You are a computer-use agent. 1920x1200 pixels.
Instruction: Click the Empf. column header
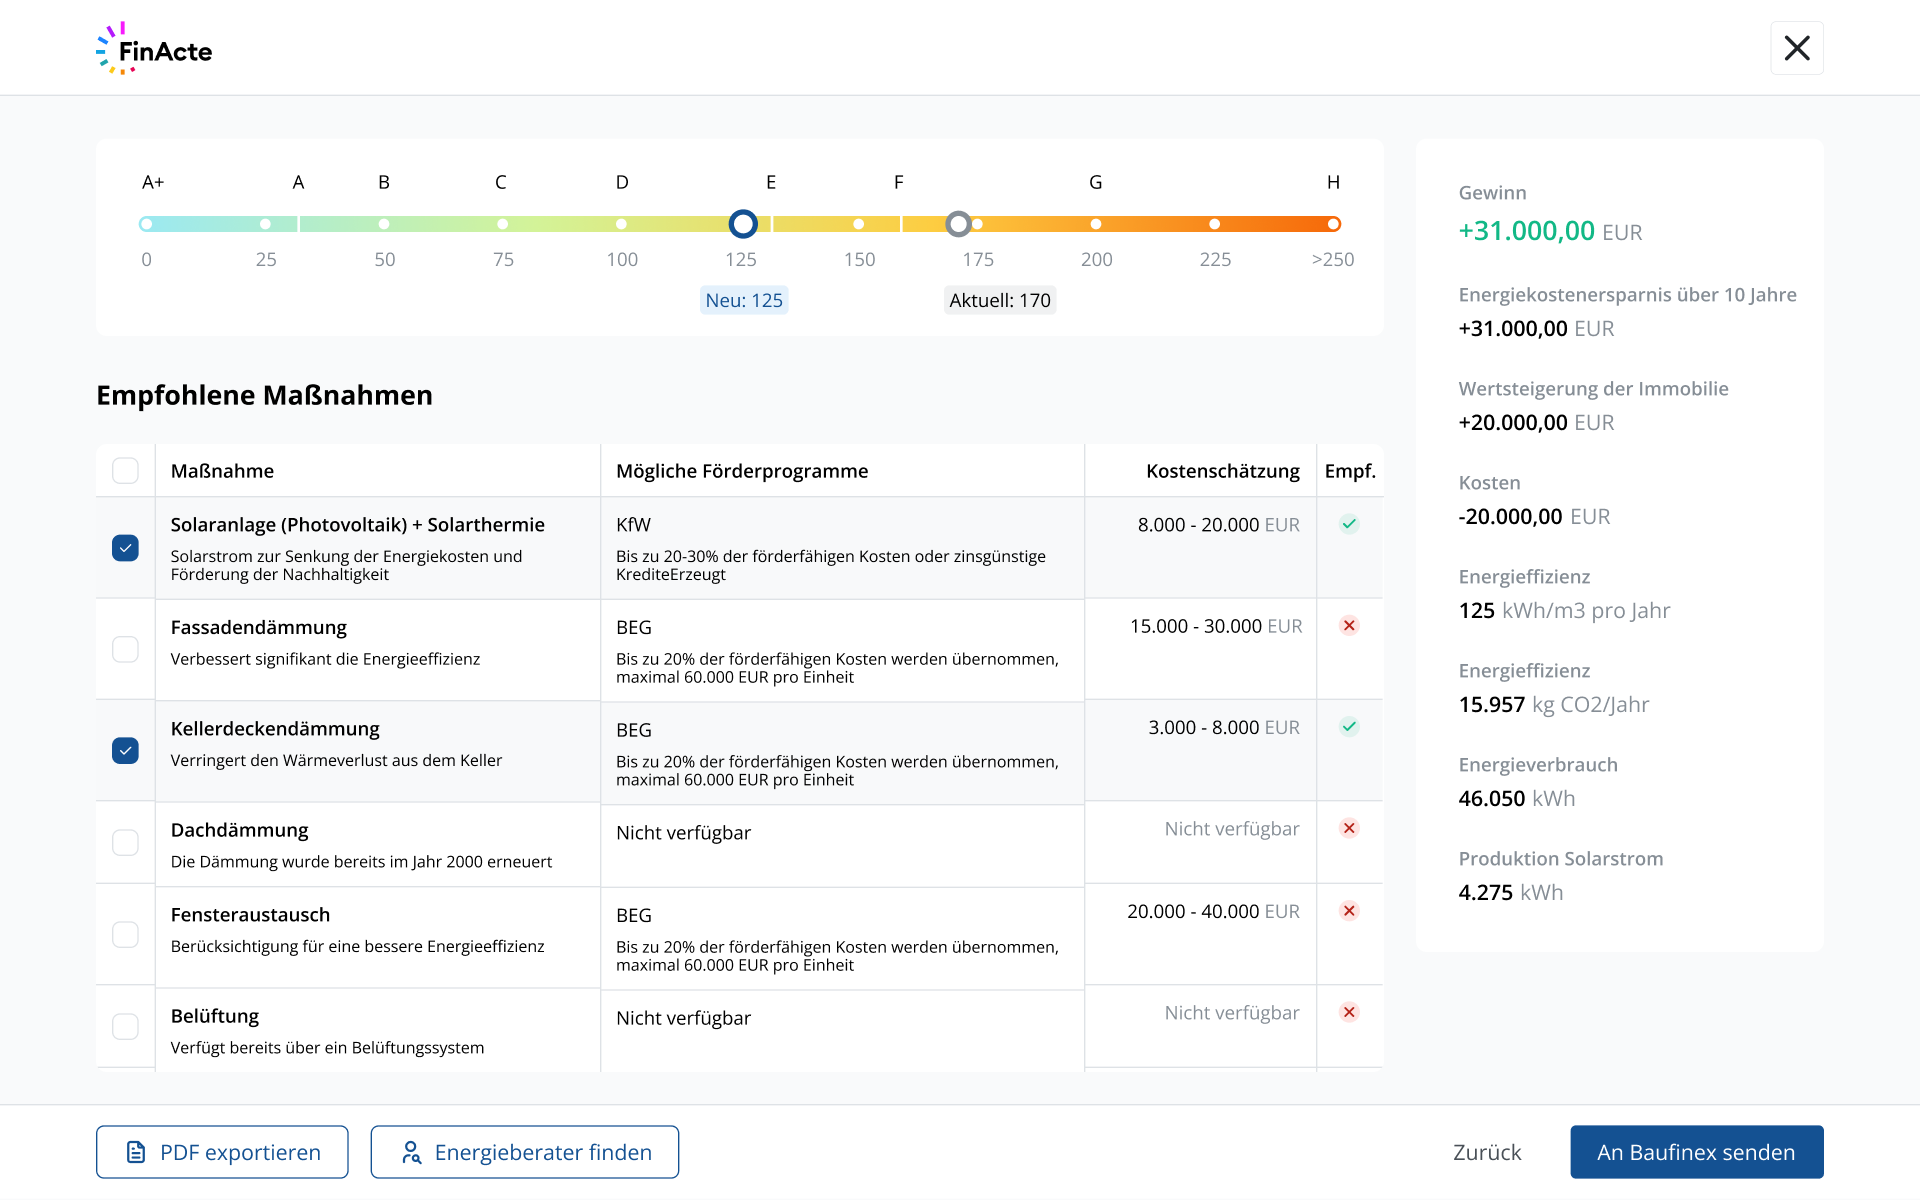coord(1350,471)
